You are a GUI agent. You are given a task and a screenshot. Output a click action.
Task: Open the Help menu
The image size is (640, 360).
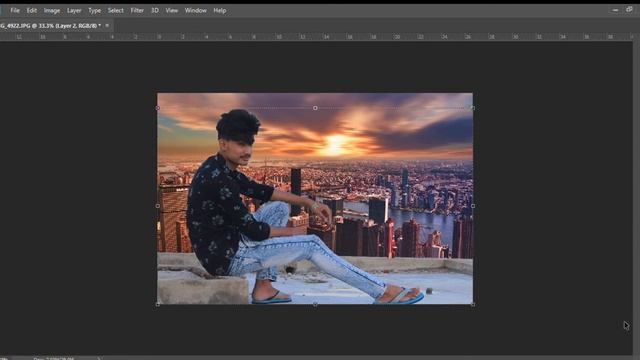[220, 11]
